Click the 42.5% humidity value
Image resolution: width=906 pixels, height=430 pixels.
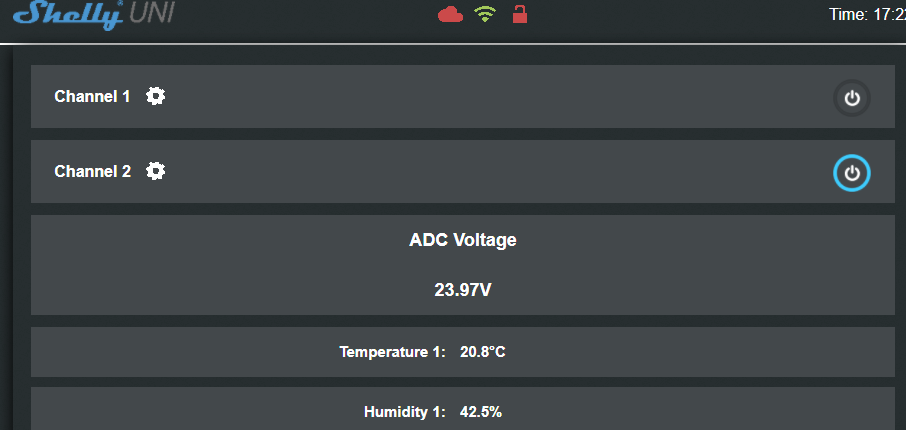(481, 412)
